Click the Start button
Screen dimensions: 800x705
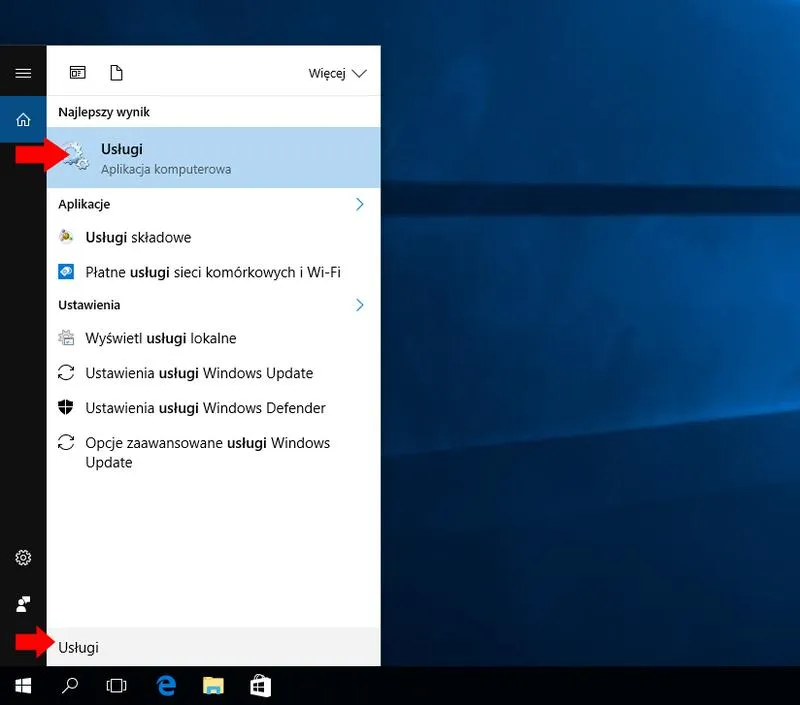[x=21, y=686]
